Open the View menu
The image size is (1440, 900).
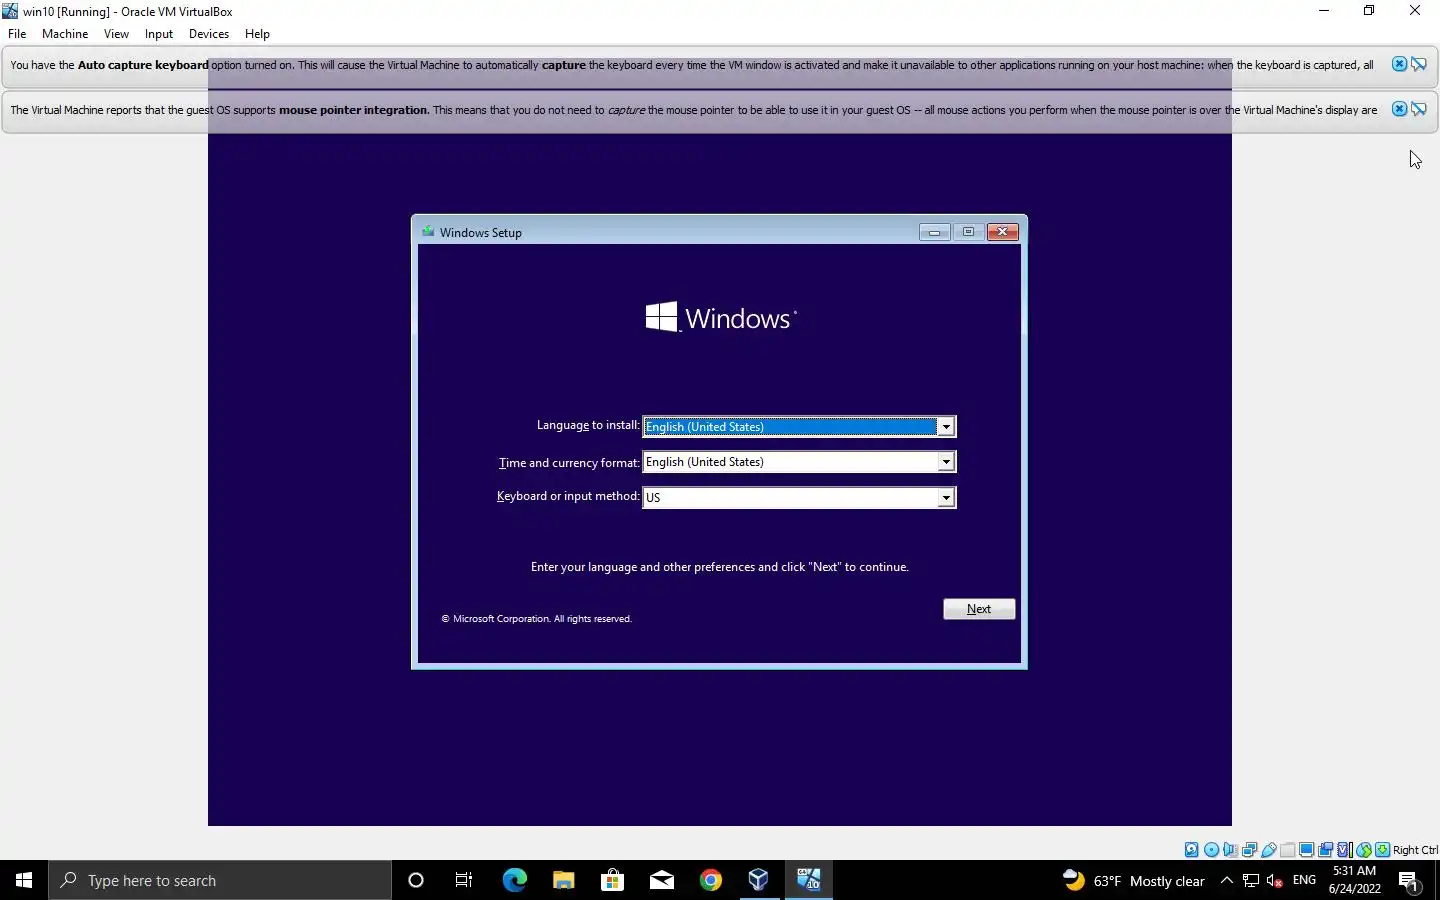(116, 34)
